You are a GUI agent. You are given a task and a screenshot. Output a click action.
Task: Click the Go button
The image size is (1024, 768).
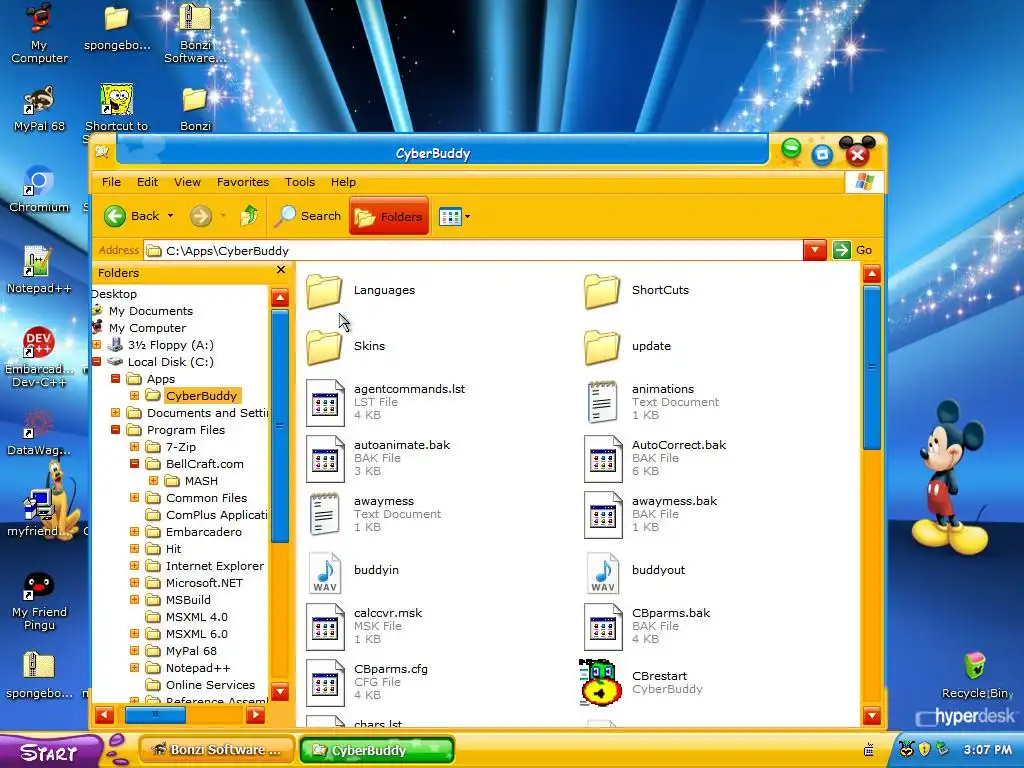[853, 250]
